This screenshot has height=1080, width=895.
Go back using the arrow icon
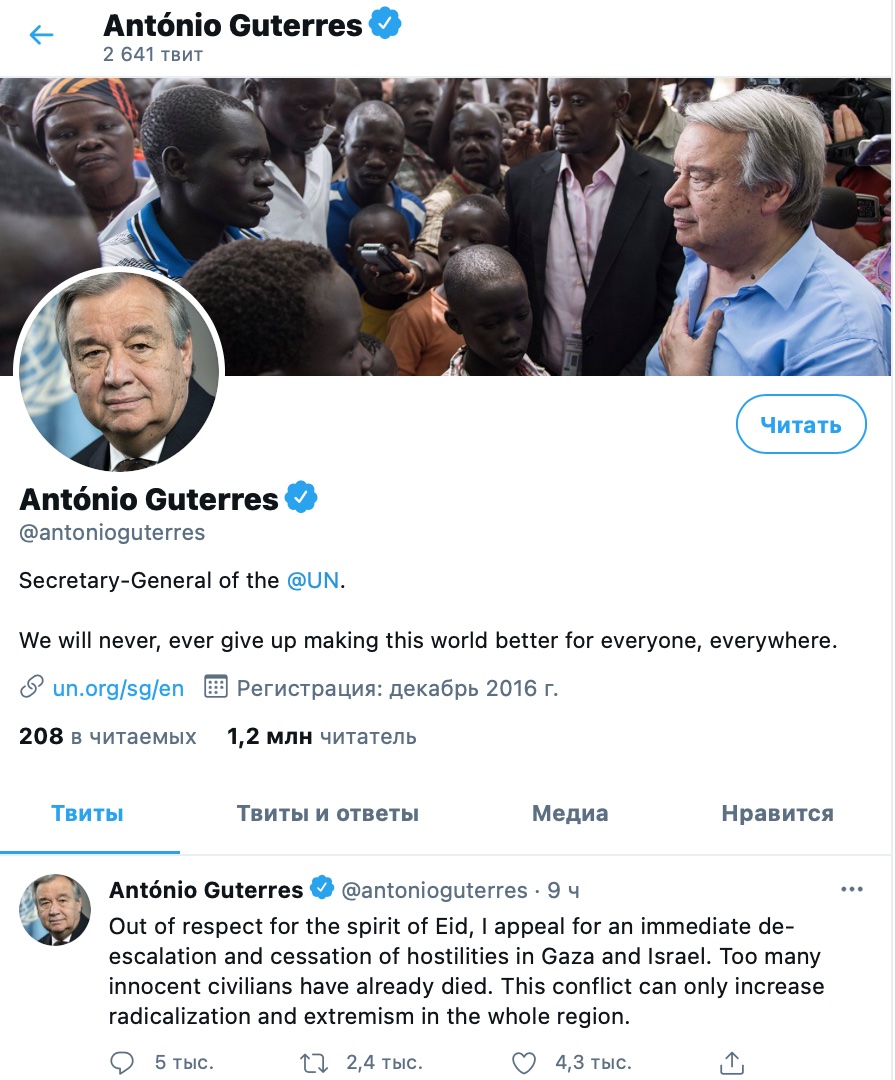tap(41, 34)
